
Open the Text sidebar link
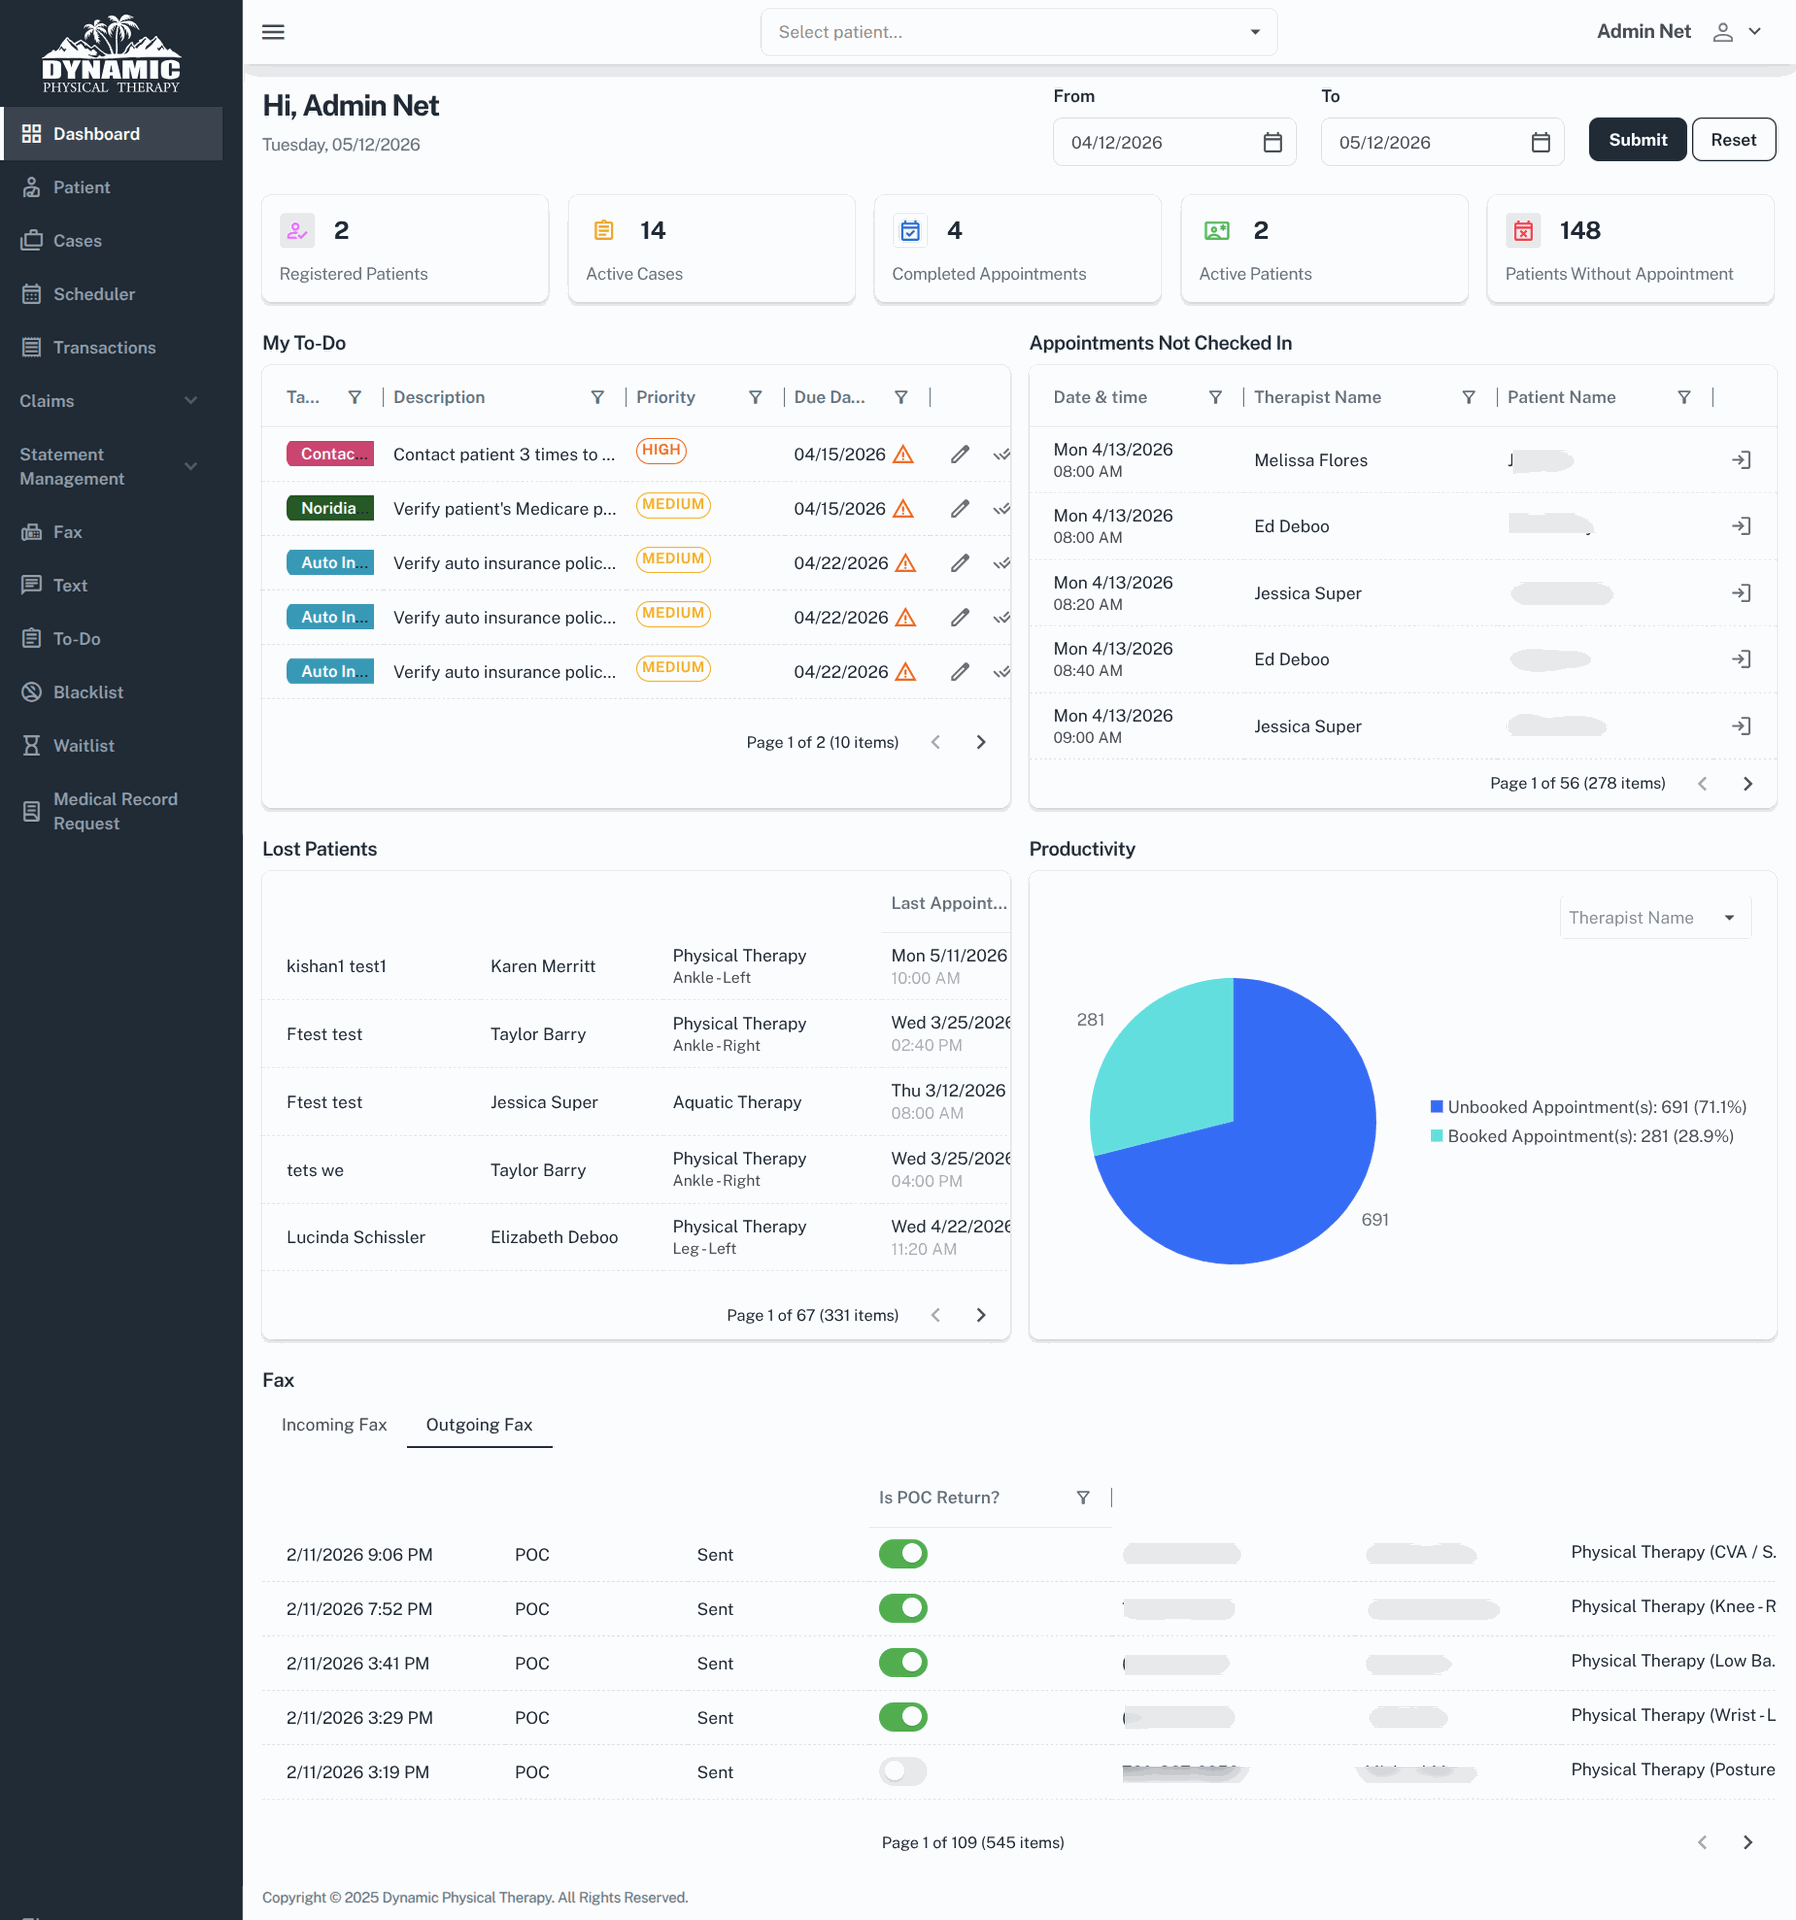111,585
